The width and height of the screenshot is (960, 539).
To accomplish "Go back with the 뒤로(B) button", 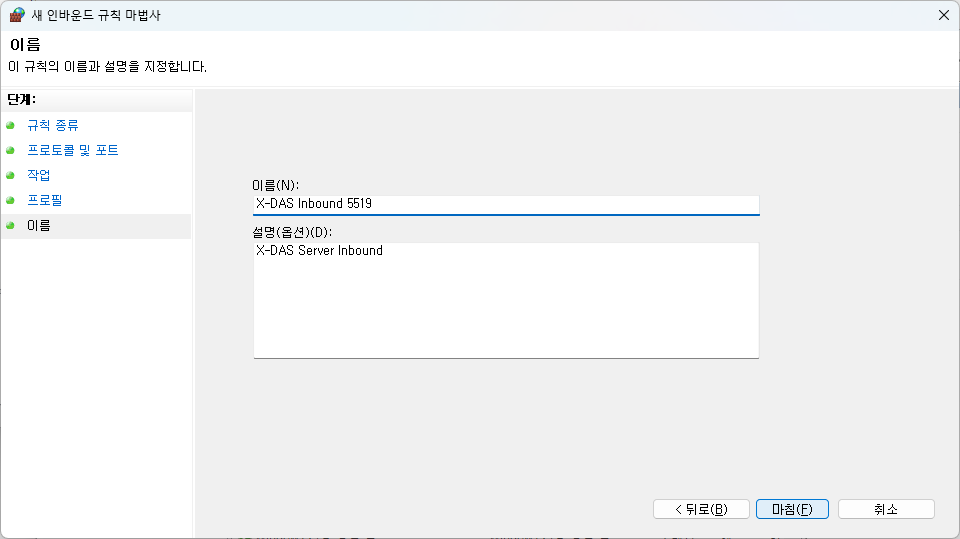I will (701, 509).
